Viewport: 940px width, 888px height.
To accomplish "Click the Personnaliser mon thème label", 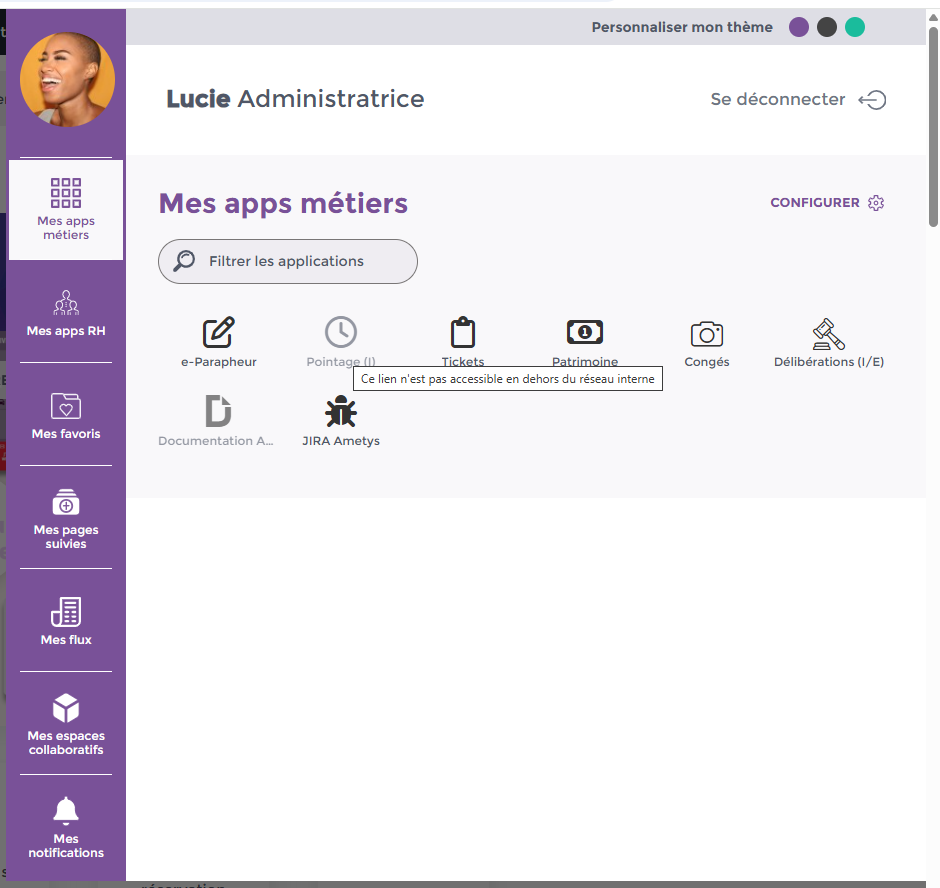I will [x=682, y=27].
